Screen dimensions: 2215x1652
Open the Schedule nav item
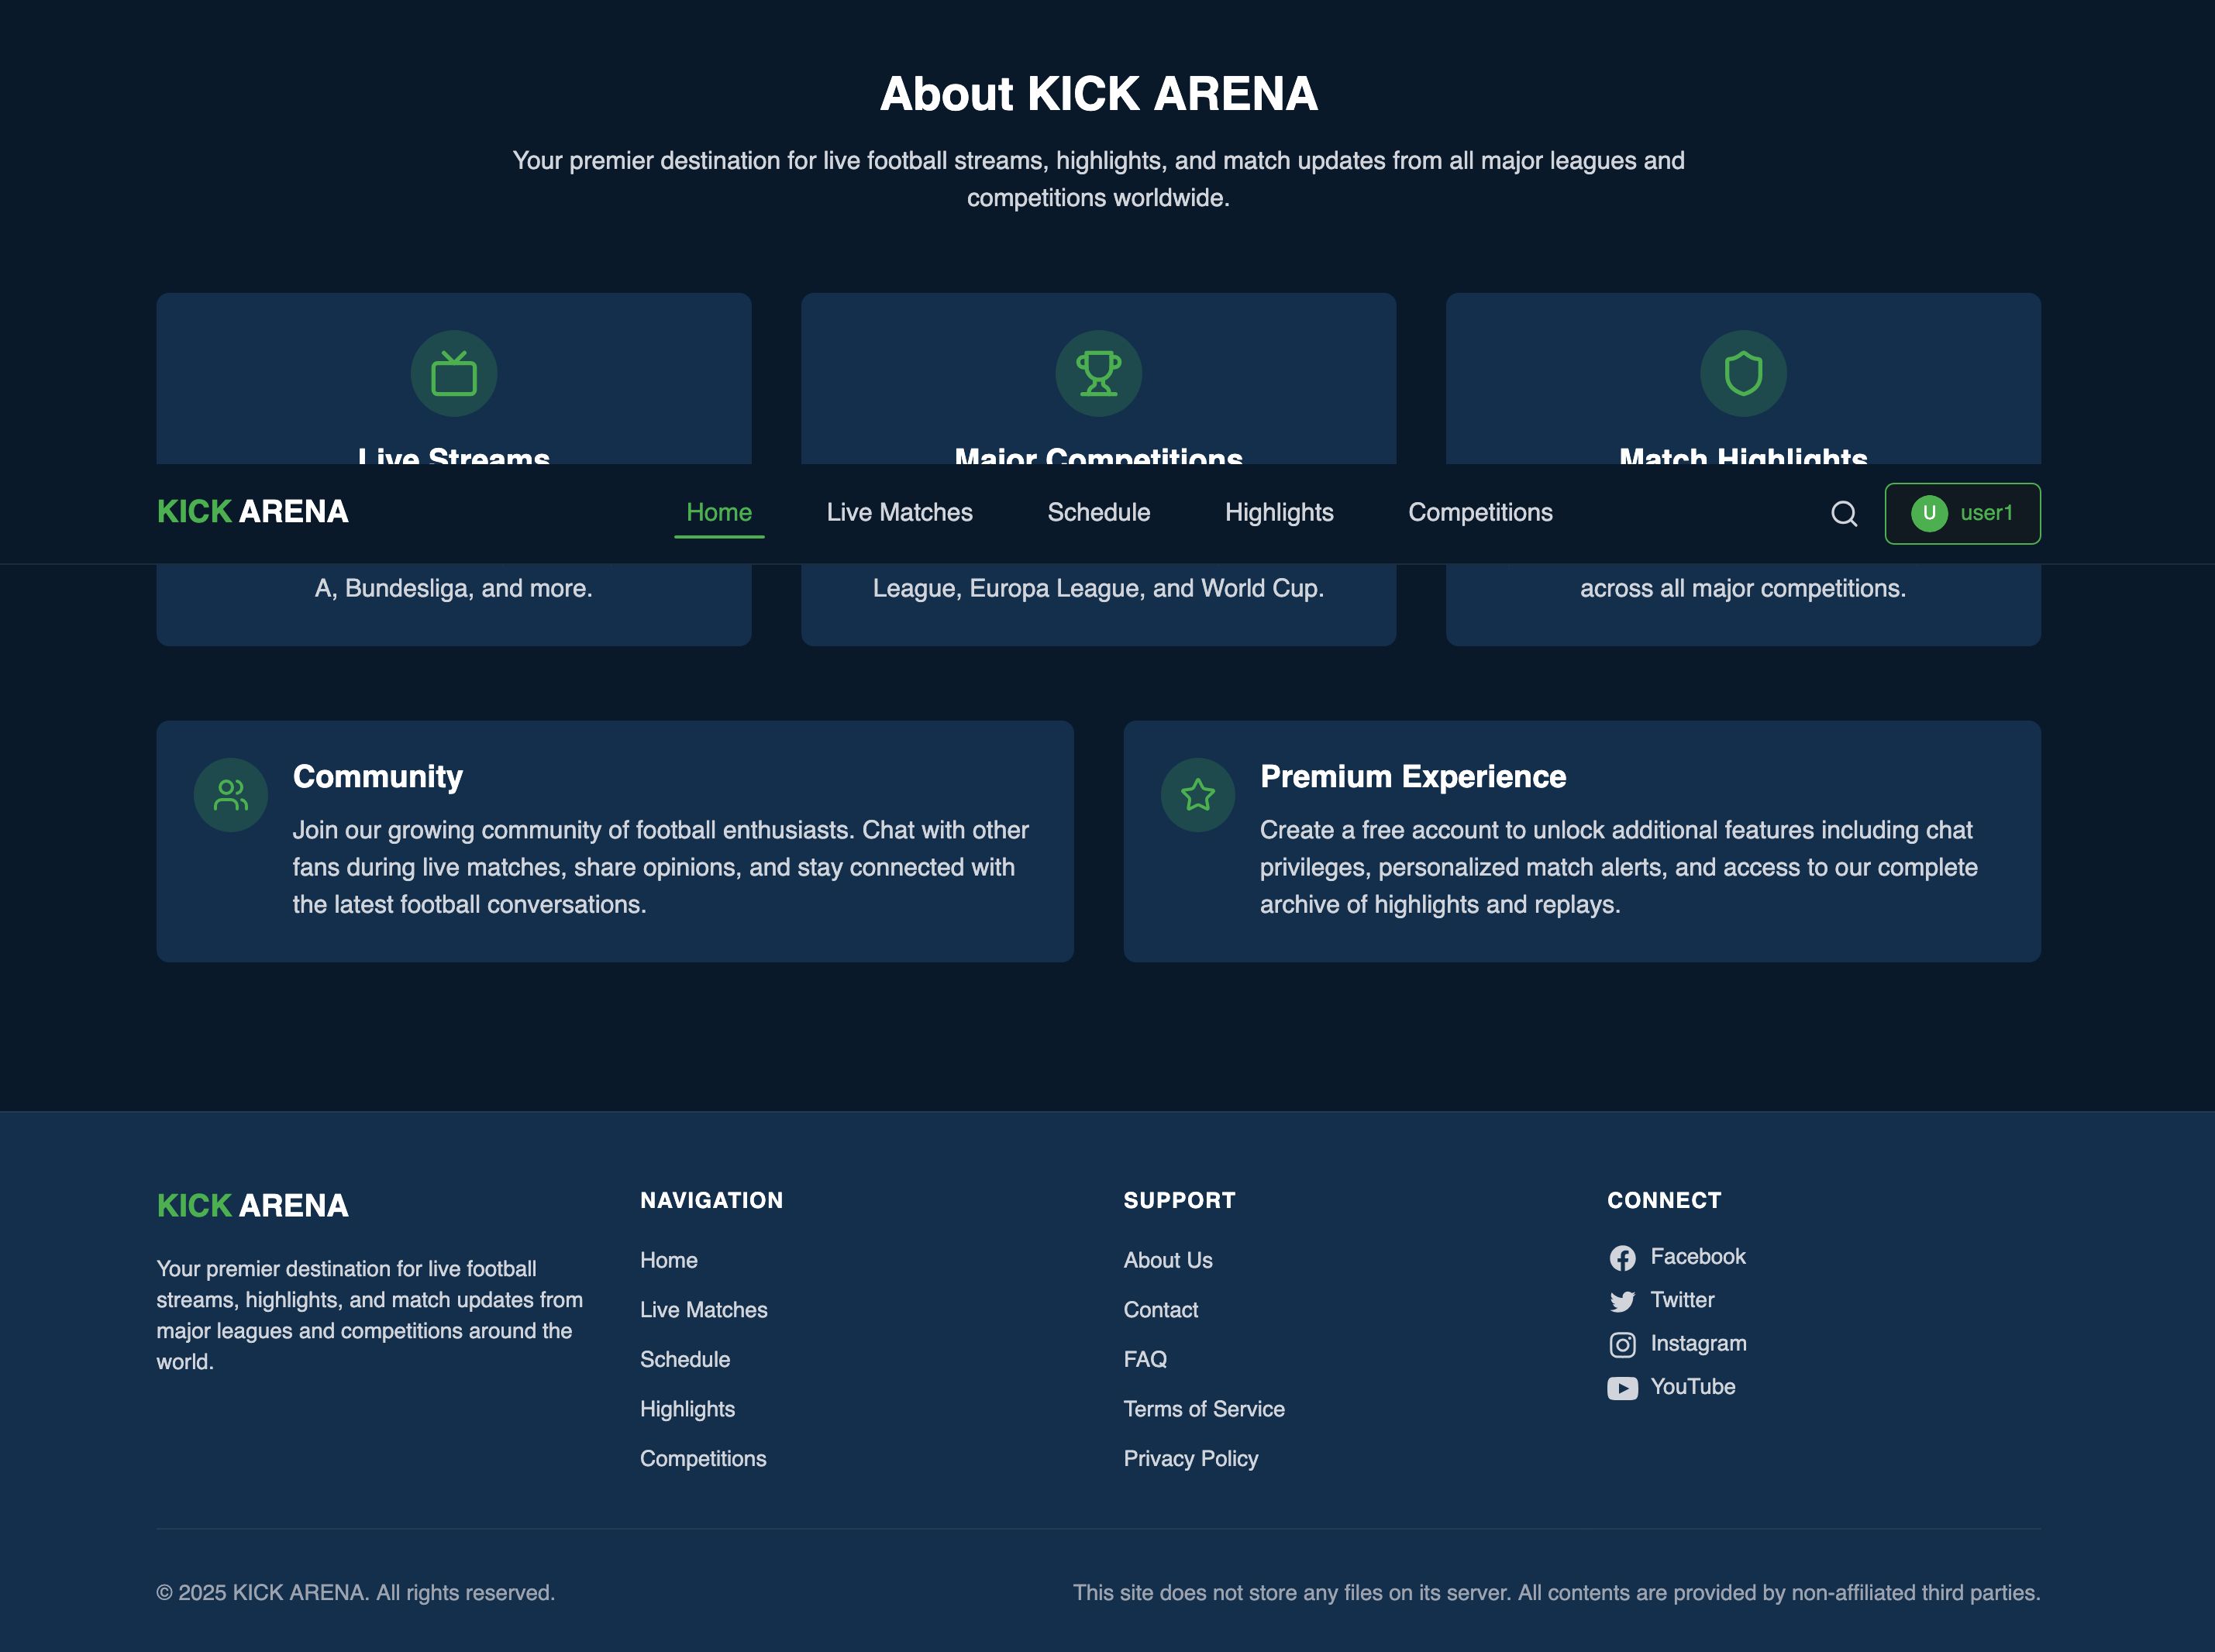tap(1098, 513)
